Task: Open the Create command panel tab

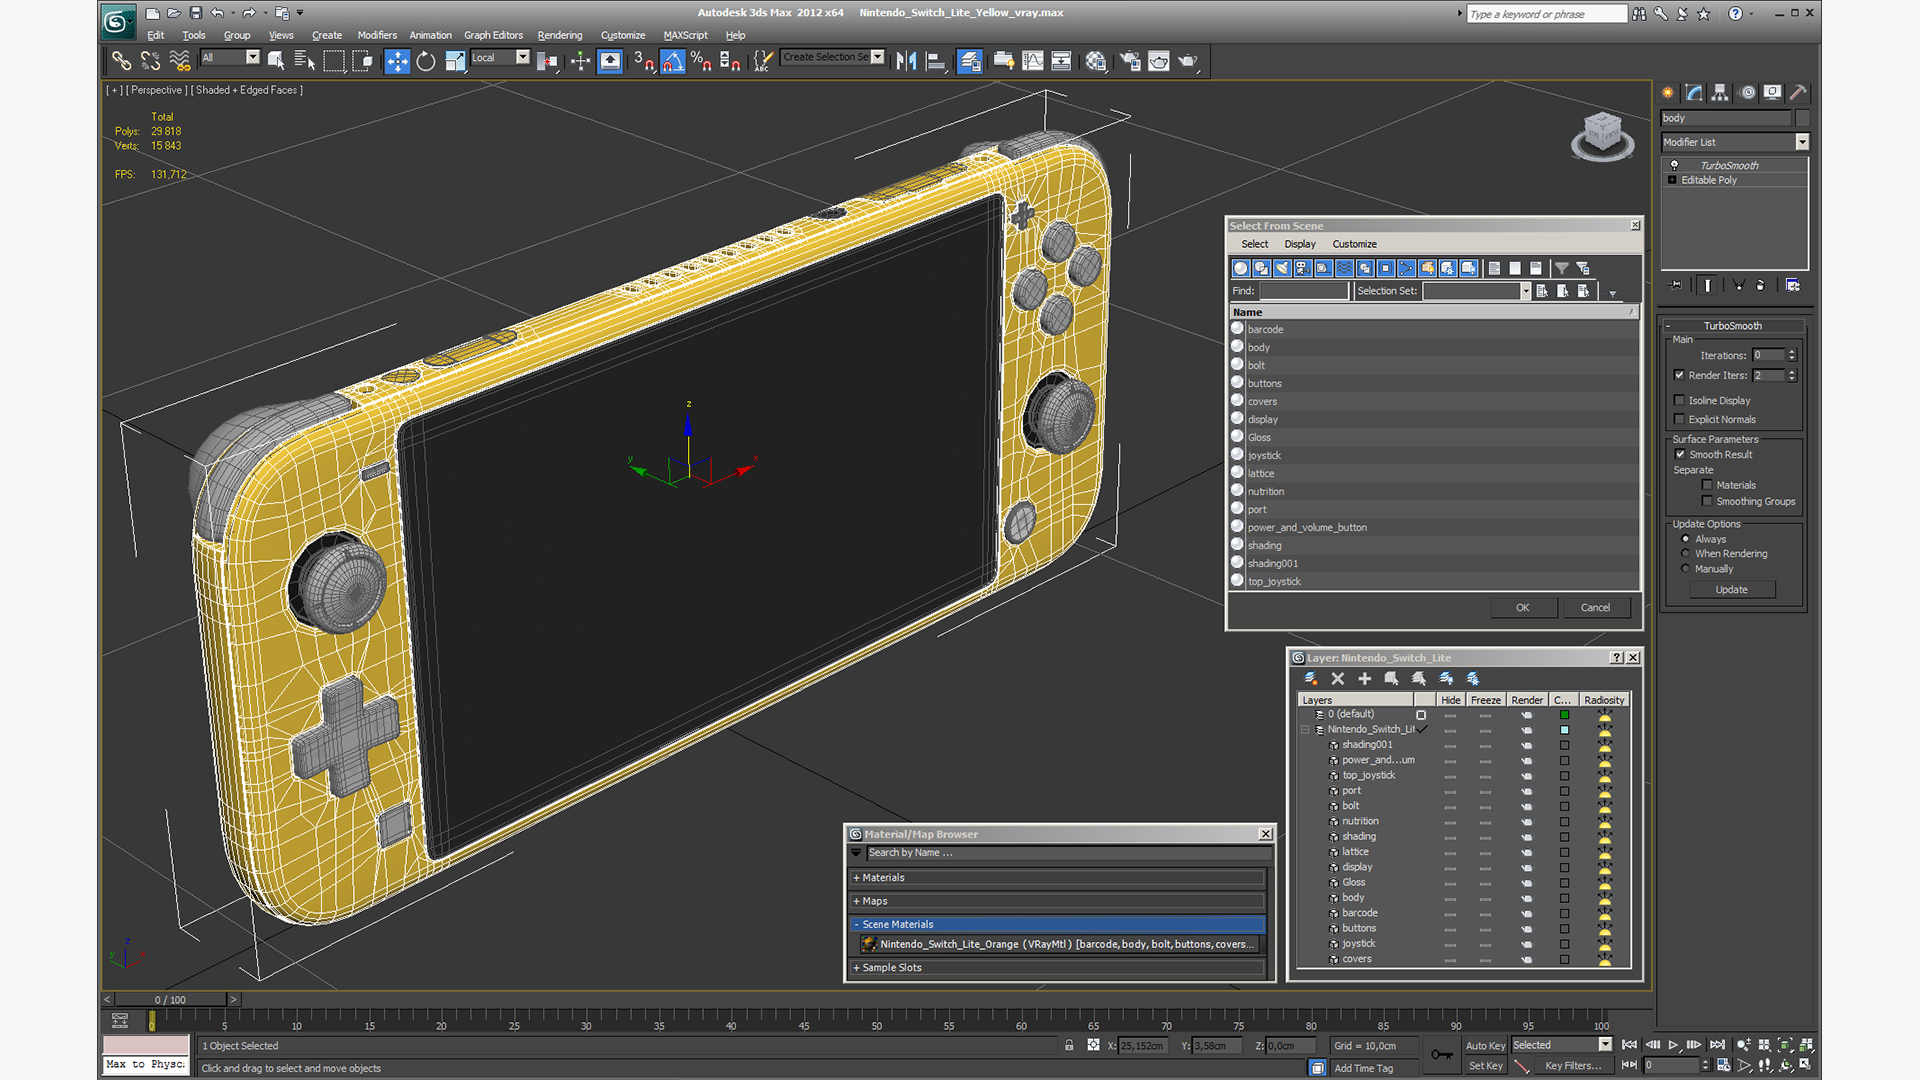Action: coord(1668,92)
